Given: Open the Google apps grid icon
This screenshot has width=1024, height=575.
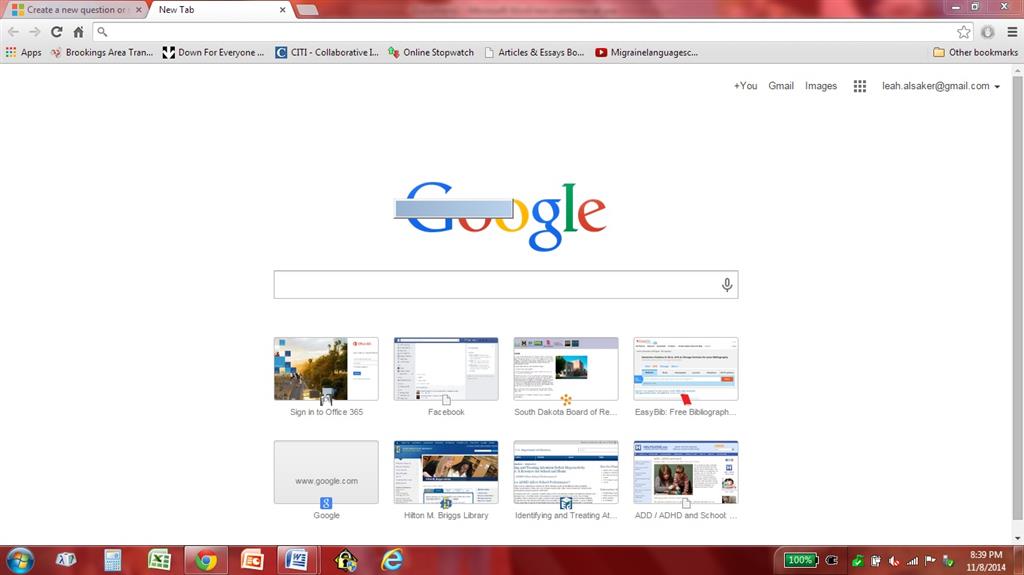Looking at the screenshot, I should tap(859, 86).
